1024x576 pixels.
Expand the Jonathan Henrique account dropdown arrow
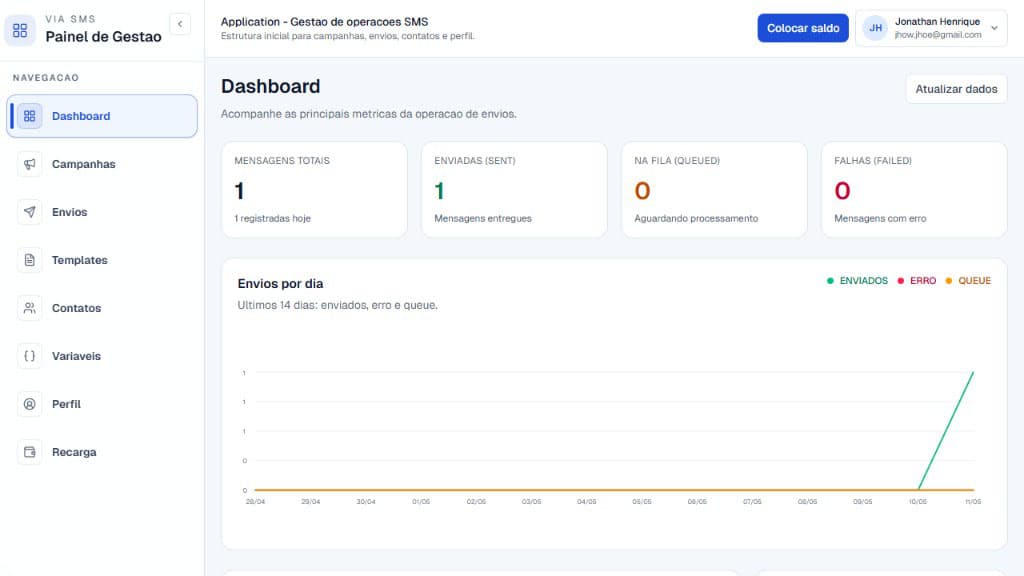[x=994, y=28]
